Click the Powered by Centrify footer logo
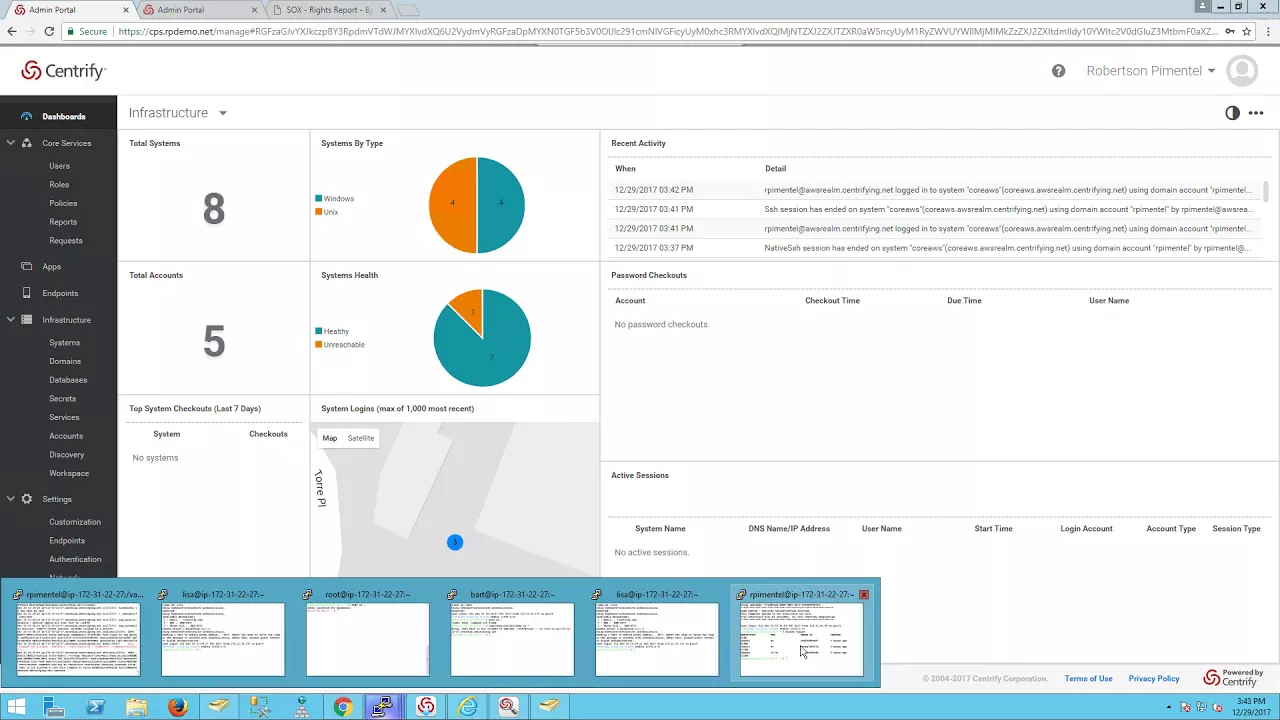 [x=1232, y=678]
